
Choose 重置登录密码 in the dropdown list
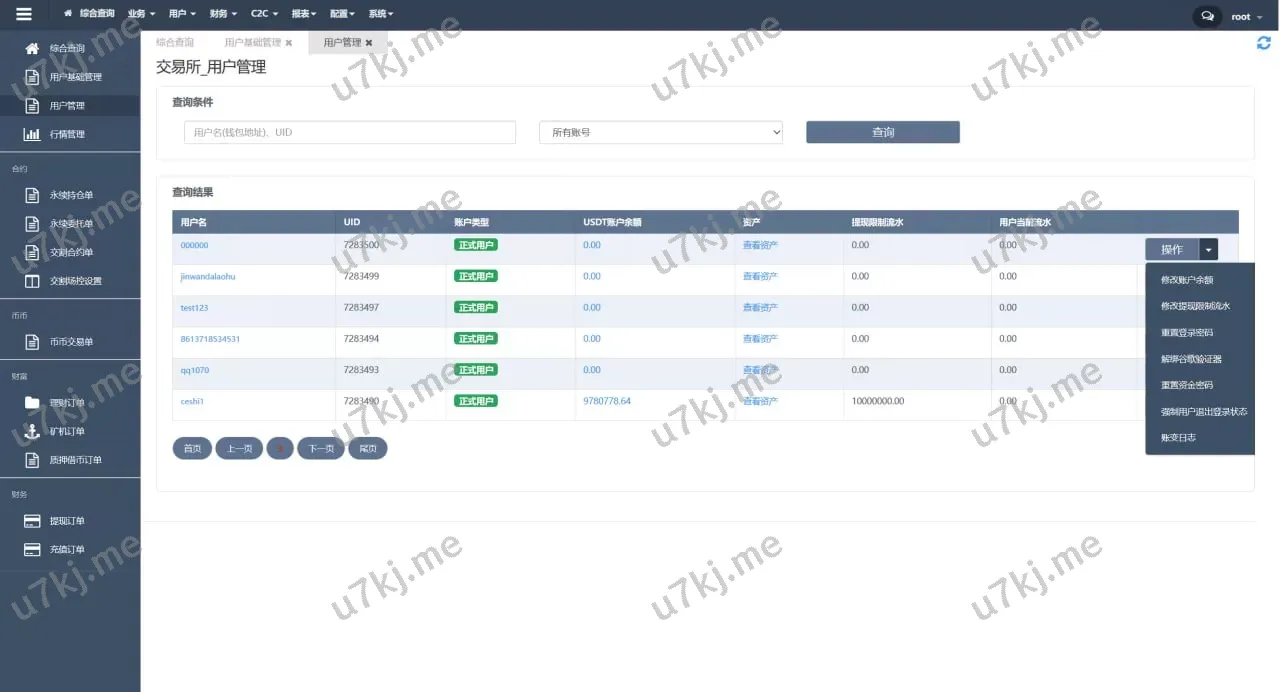tap(1187, 332)
